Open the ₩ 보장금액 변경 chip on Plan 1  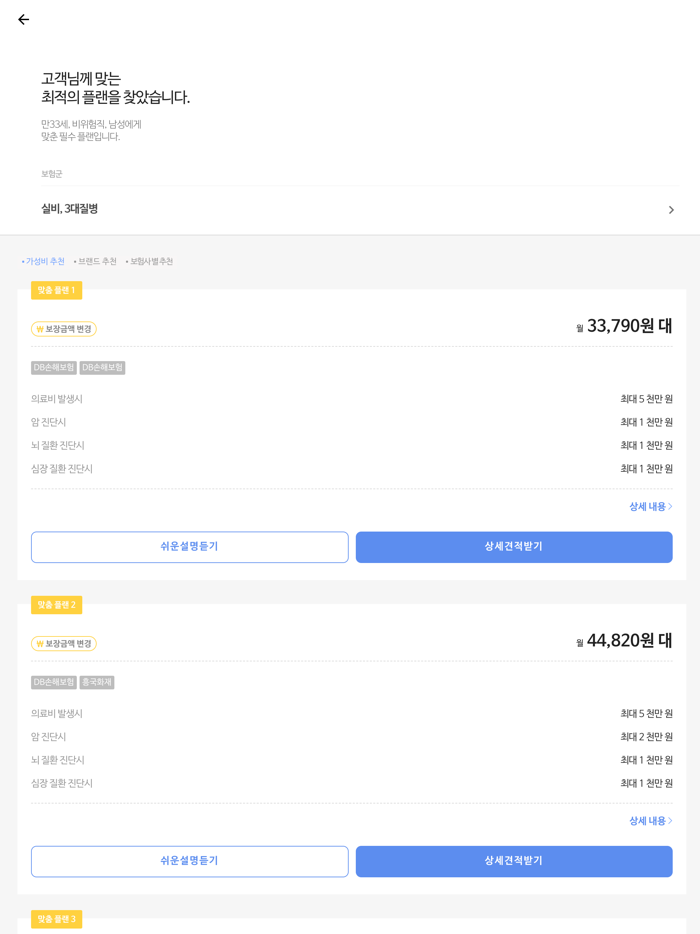click(64, 328)
